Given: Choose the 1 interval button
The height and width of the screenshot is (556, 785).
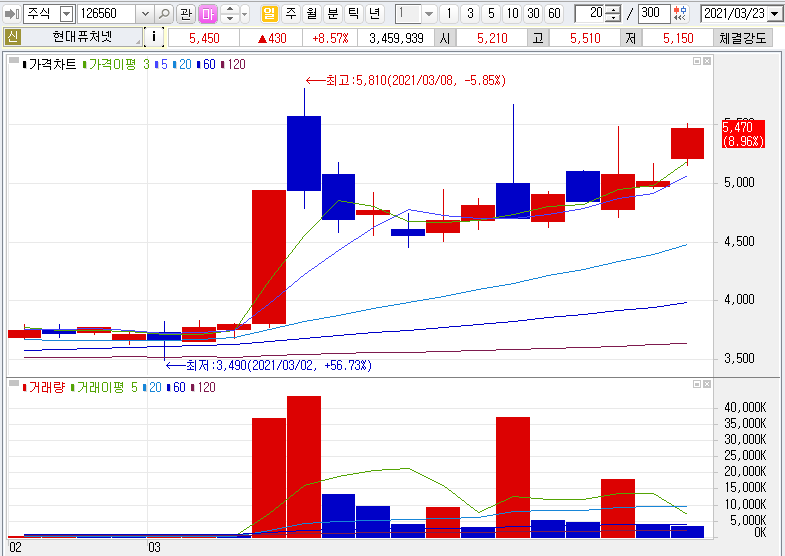Looking at the screenshot, I should (449, 14).
